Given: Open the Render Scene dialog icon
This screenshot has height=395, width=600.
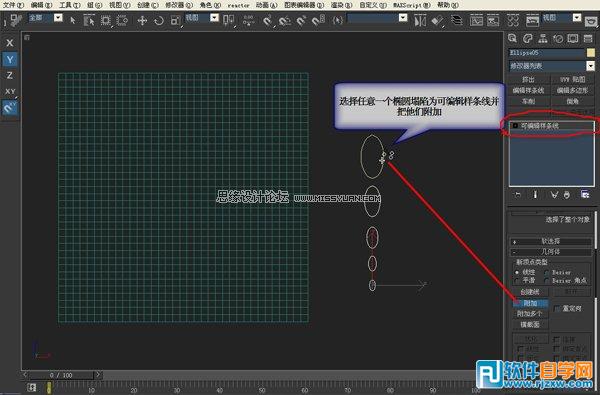Looking at the screenshot, I should [532, 20].
